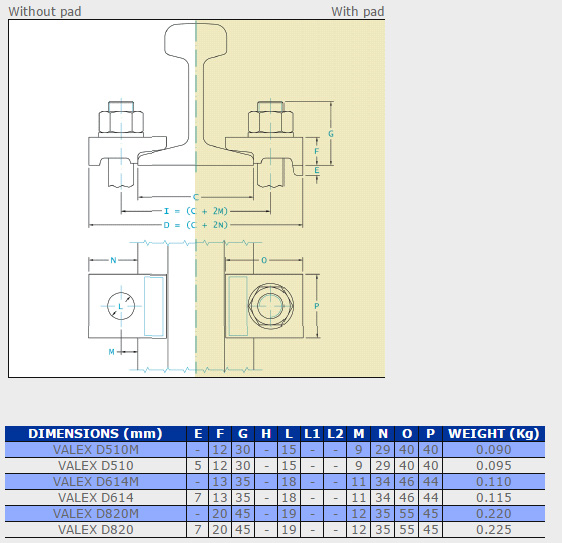Click the G column header in table
This screenshot has width=562, height=543.
(x=243, y=434)
